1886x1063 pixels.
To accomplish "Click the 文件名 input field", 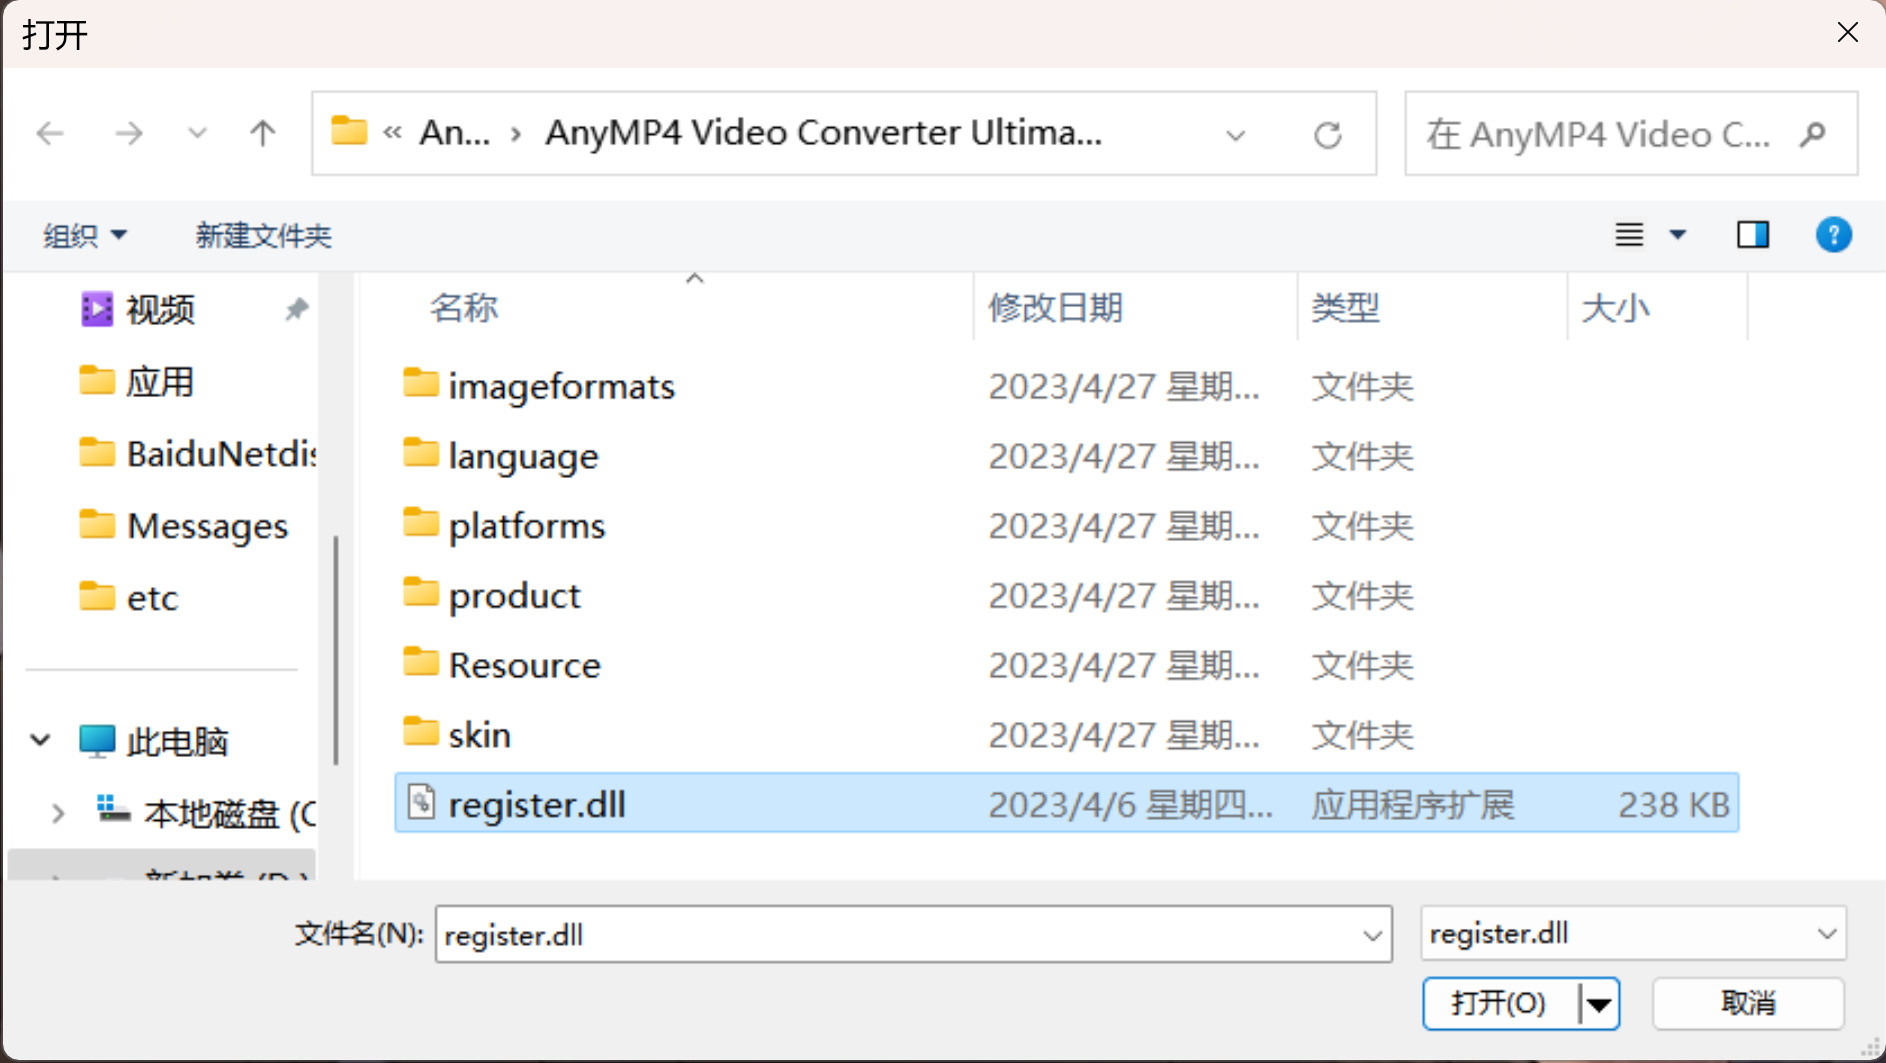I will tap(895, 935).
